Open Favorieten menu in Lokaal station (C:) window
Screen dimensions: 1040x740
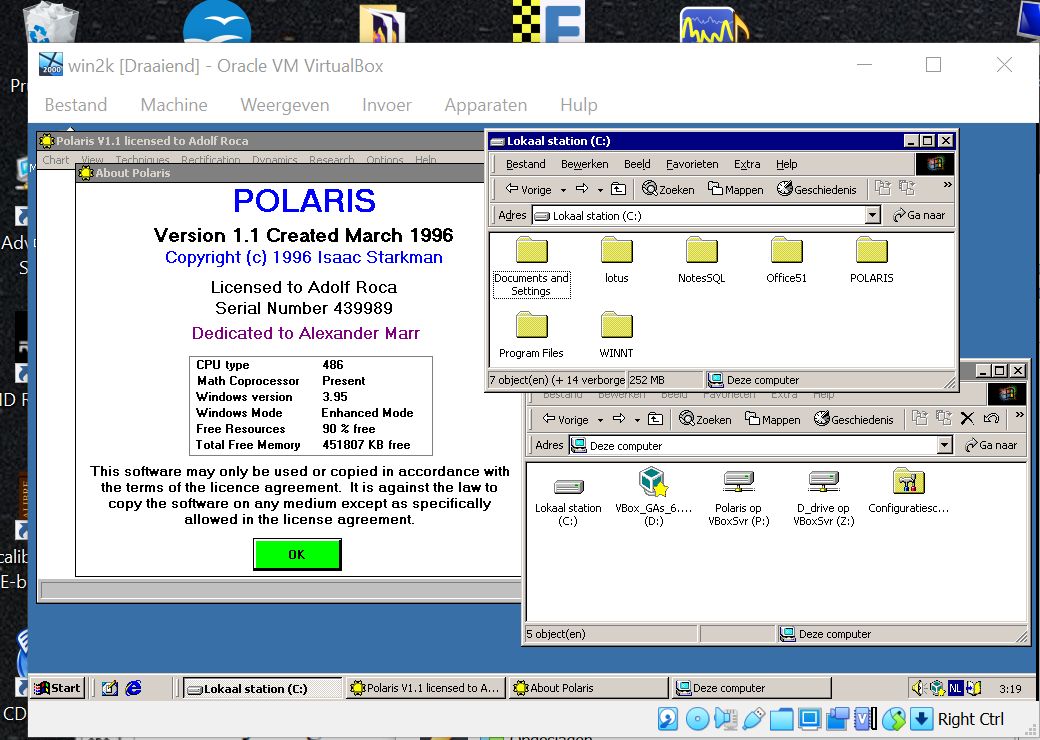692,164
